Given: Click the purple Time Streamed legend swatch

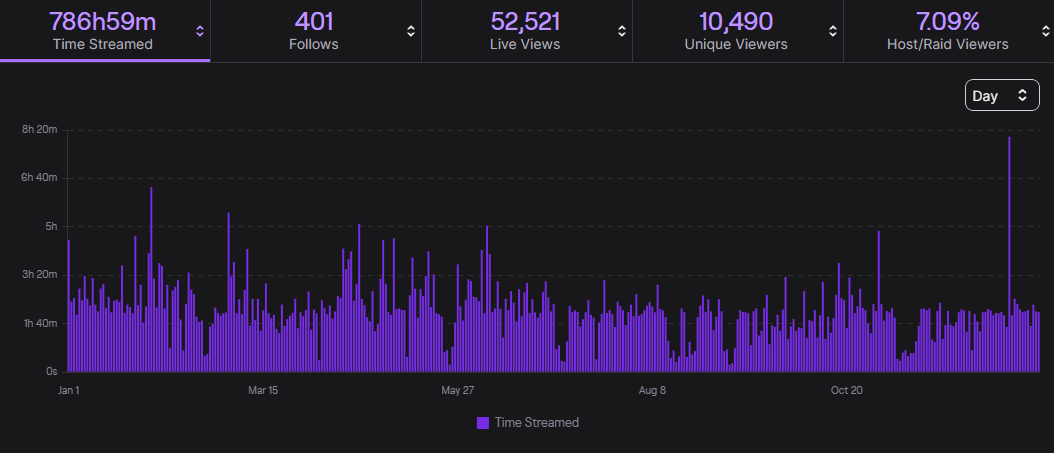Looking at the screenshot, I should coord(483,423).
